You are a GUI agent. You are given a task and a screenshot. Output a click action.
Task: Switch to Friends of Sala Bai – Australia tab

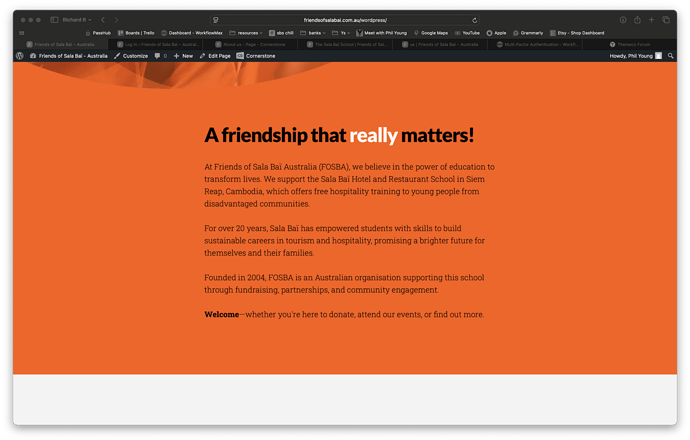pos(61,44)
